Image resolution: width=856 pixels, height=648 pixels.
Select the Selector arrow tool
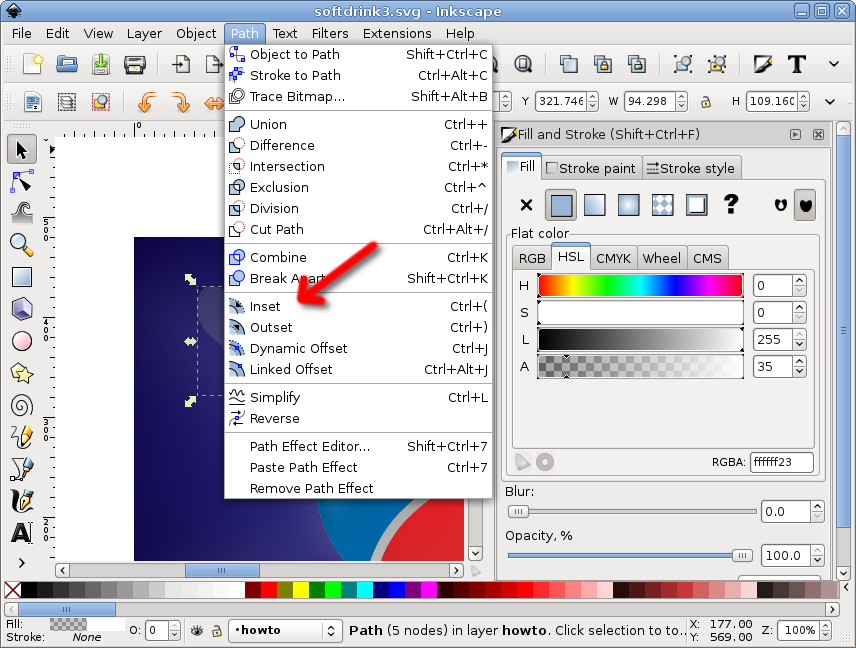coord(22,150)
